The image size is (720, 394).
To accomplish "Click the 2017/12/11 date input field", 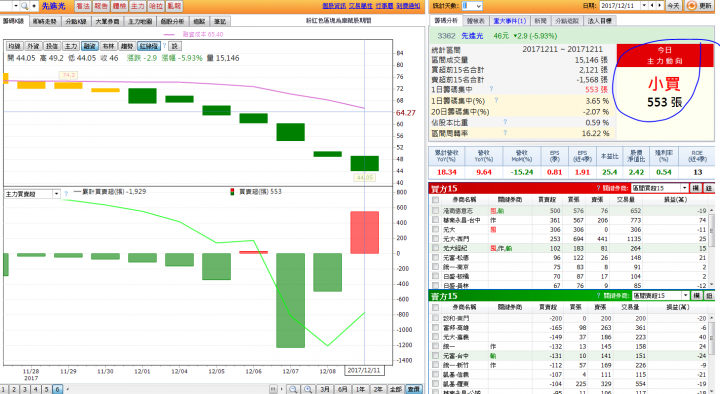I will click(619, 6).
